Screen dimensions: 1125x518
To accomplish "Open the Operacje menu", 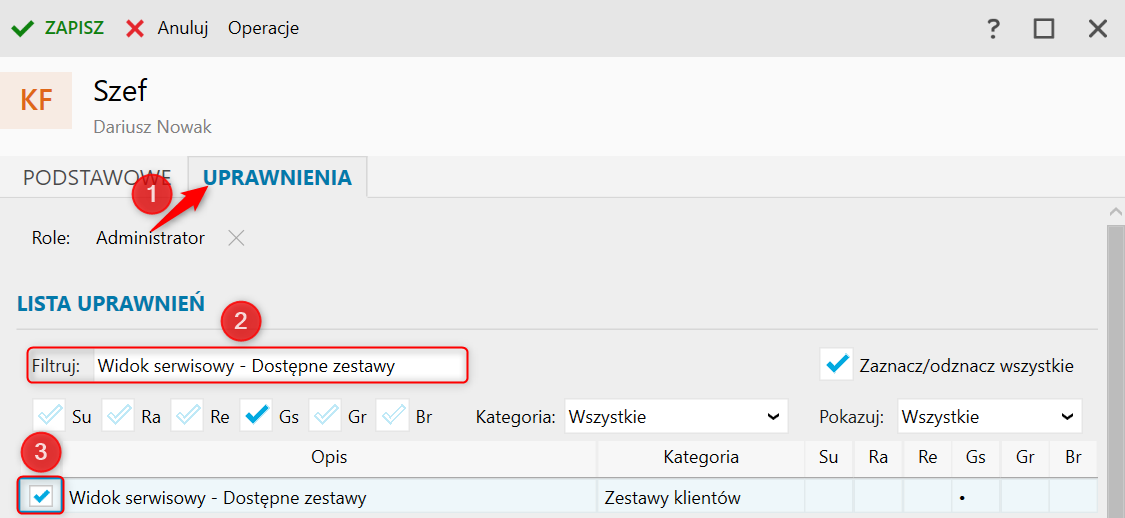I will tap(263, 29).
